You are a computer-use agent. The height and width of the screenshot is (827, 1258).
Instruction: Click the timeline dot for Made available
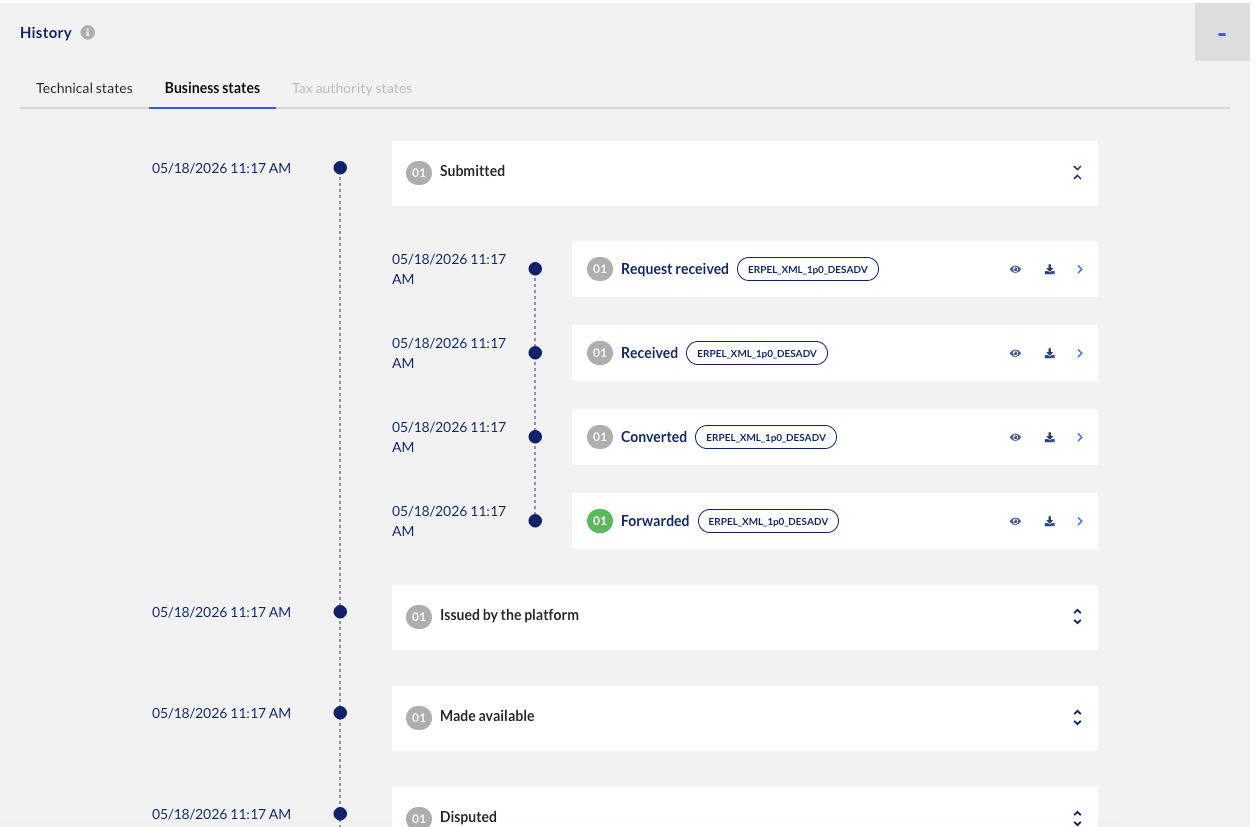point(340,713)
